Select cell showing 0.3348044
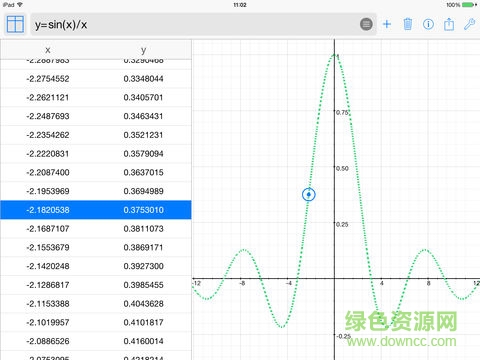This screenshot has width=480, height=360. pos(143,79)
